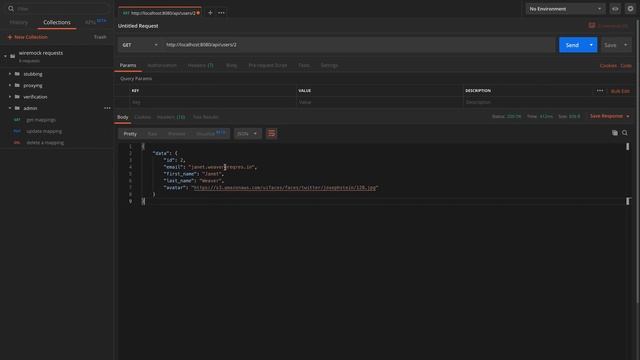Open the Code link
This screenshot has height=360, width=640.
click(626, 66)
